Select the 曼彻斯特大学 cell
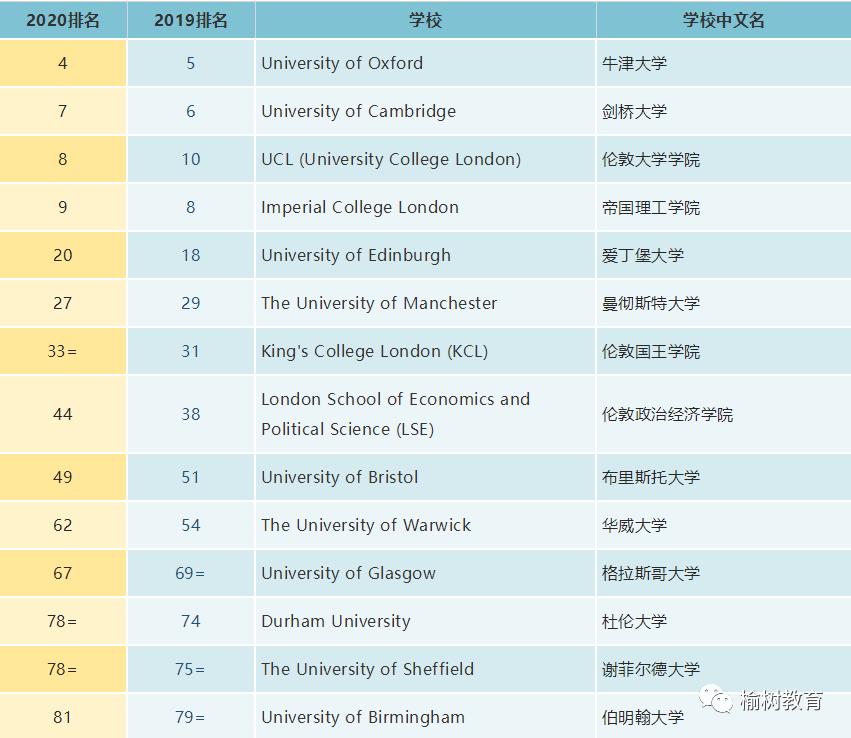 coord(723,303)
